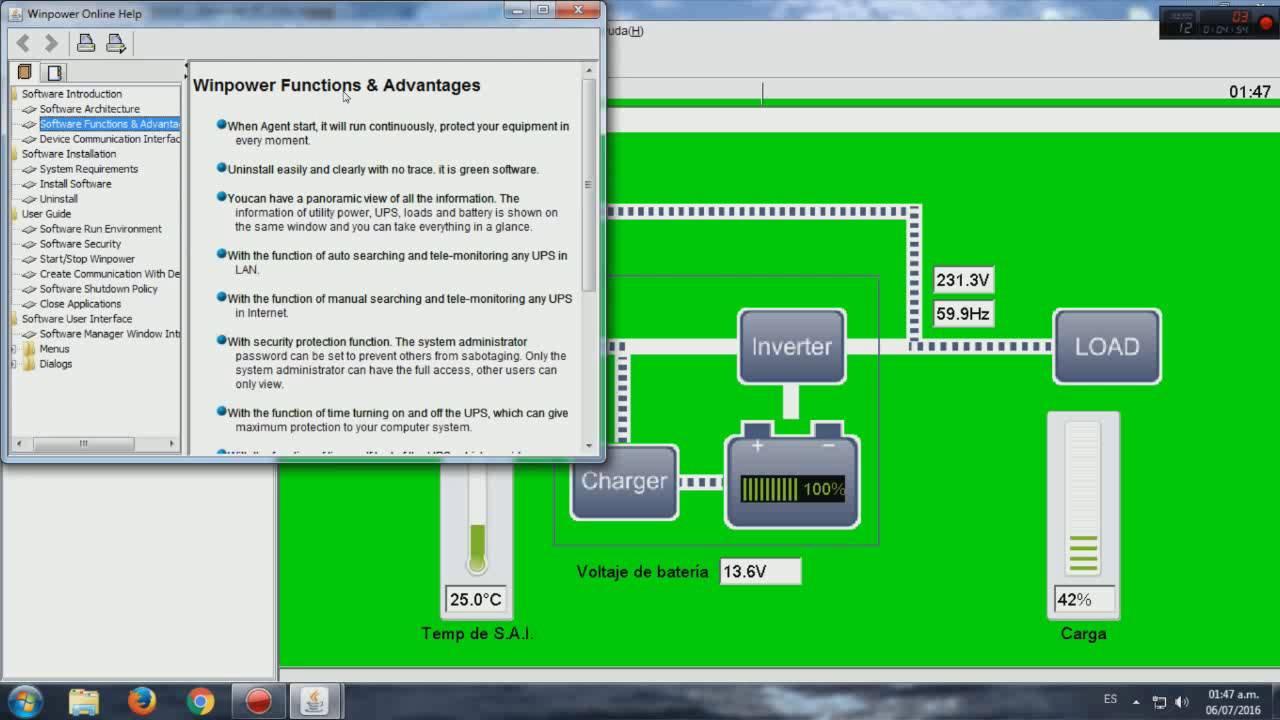1280x720 pixels.
Task: Open the Ayuda(H) menu
Action: coord(625,29)
